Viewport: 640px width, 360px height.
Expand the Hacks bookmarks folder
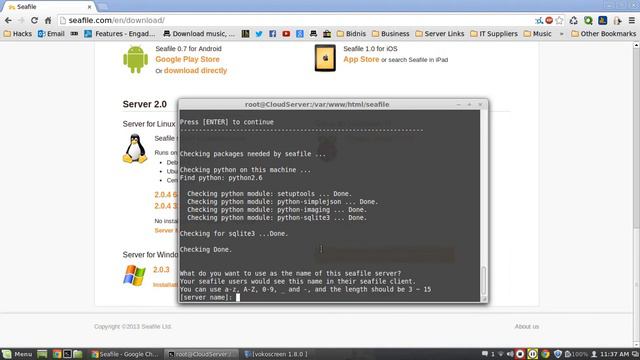18,34
